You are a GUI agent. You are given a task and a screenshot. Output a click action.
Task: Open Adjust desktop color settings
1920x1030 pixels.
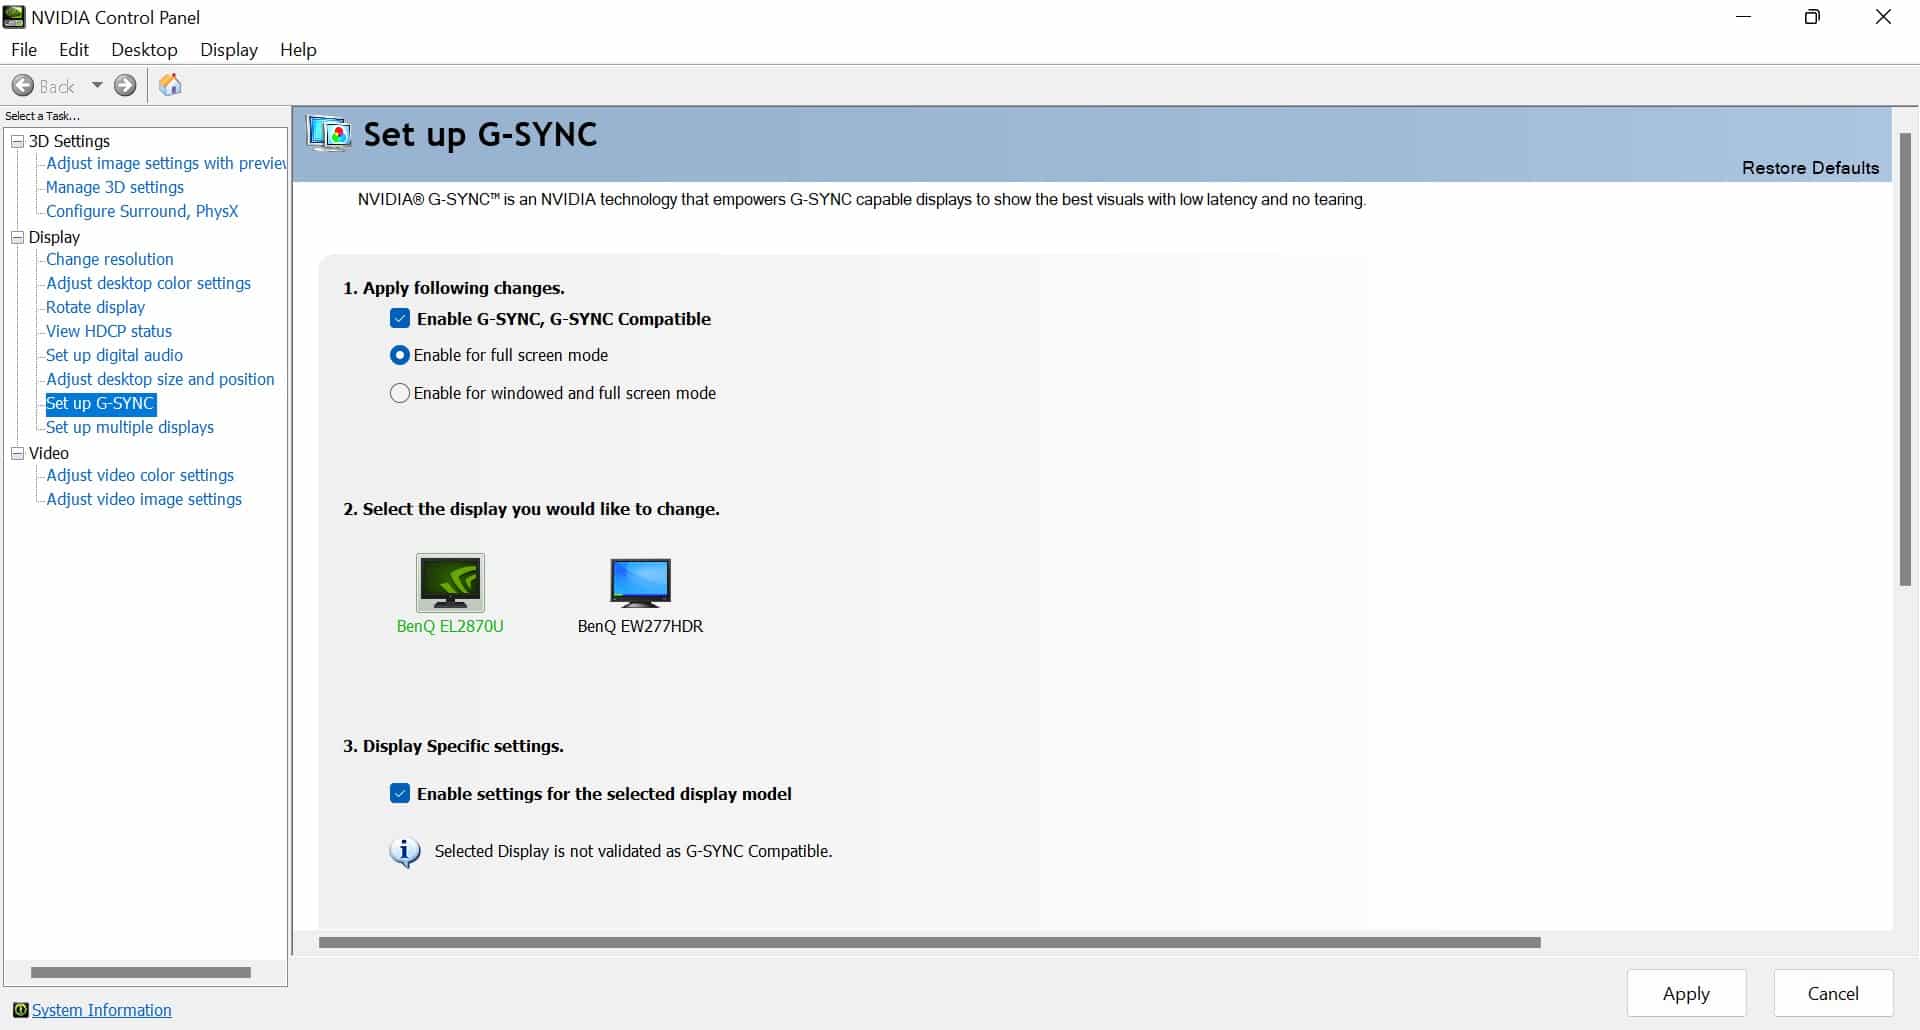coord(148,283)
